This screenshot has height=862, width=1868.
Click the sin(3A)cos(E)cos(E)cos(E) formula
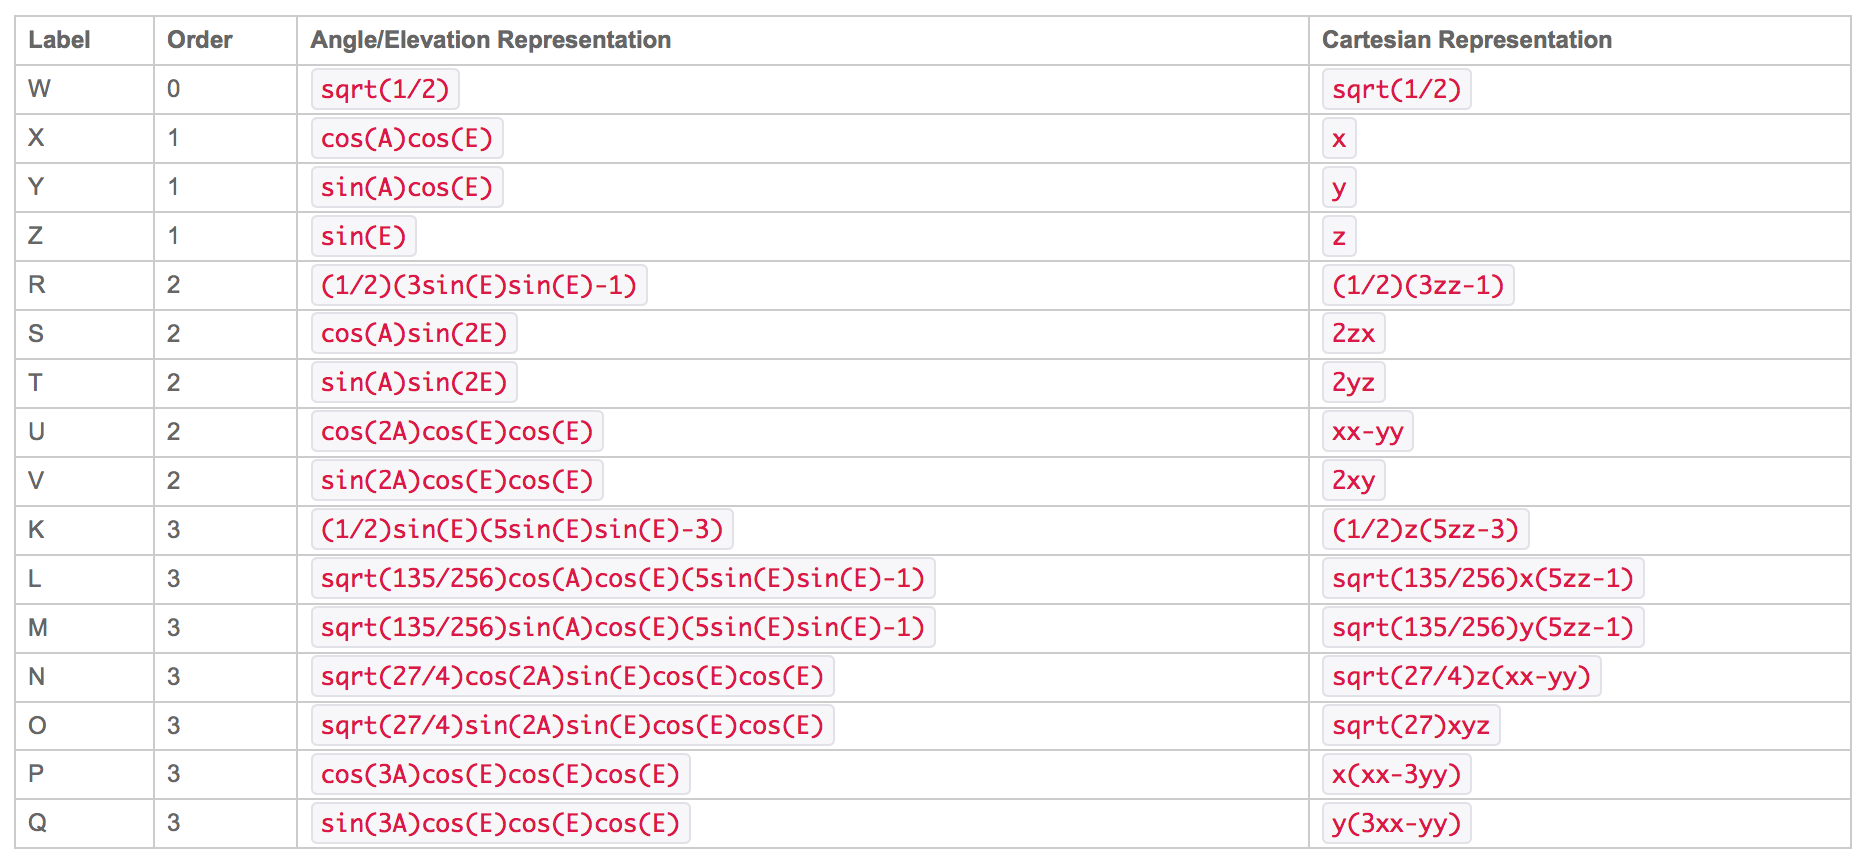coord(500,823)
